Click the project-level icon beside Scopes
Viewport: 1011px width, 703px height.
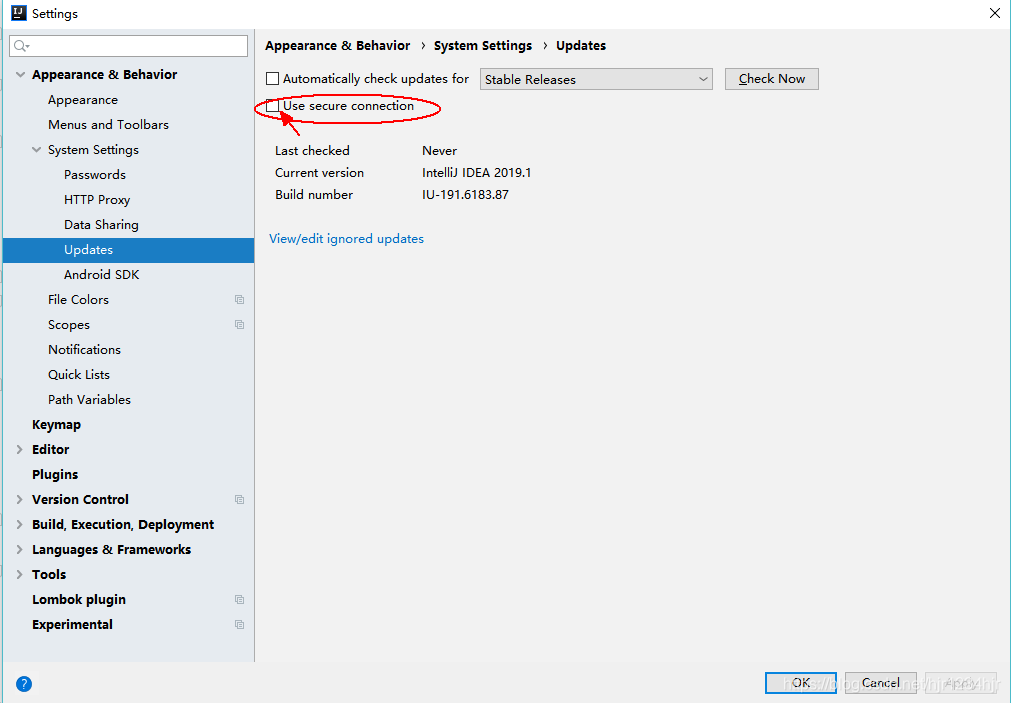pyautogui.click(x=239, y=324)
